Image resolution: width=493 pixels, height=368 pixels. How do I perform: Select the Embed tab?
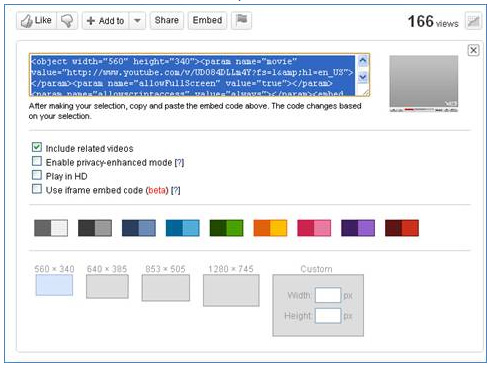point(207,20)
